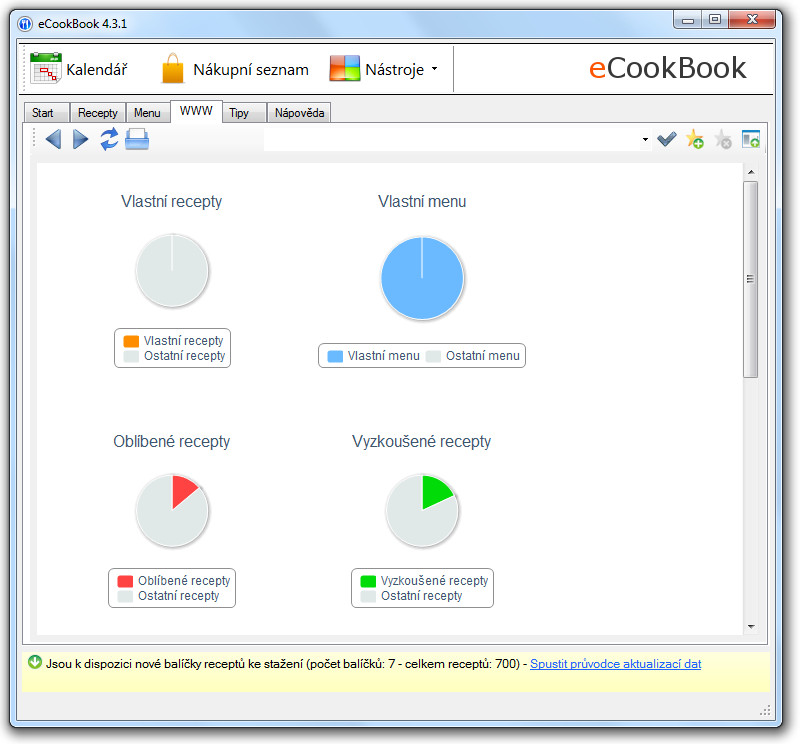This screenshot has height=744, width=800.
Task: Click the Nástroje colorful tools icon
Action: 344,68
